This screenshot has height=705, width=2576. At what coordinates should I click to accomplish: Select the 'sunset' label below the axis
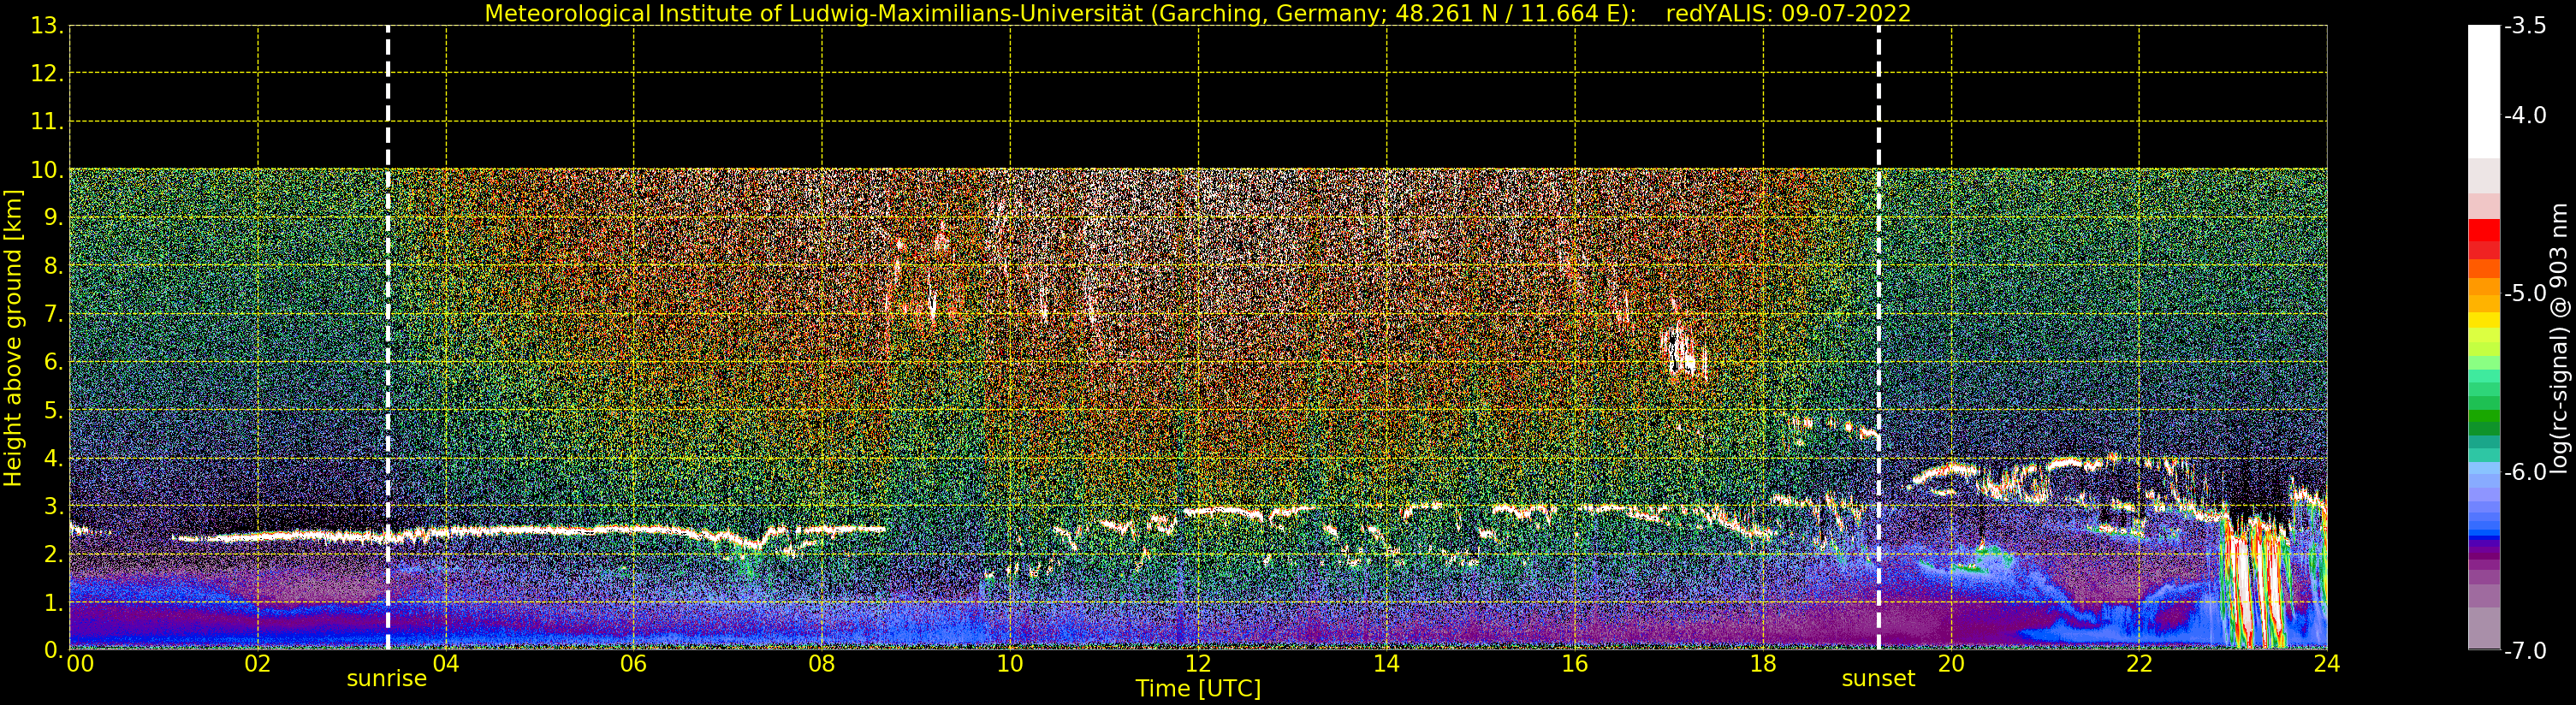[1878, 679]
